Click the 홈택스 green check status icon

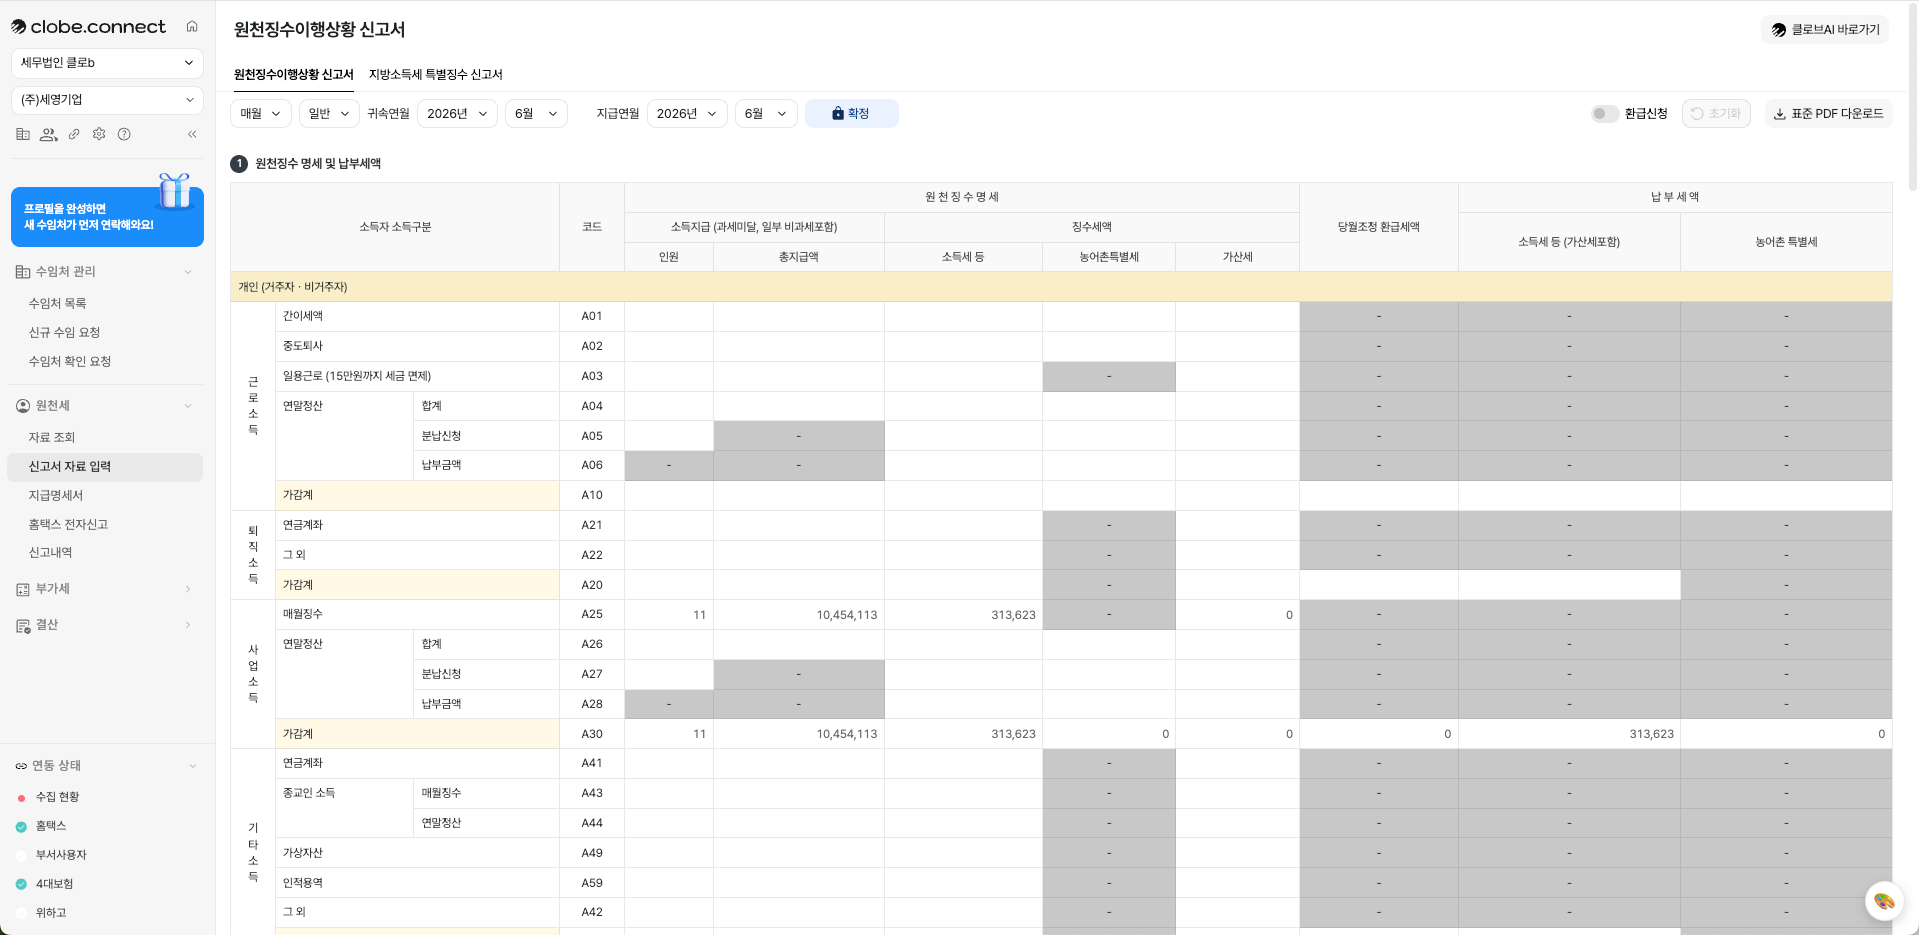[21, 827]
